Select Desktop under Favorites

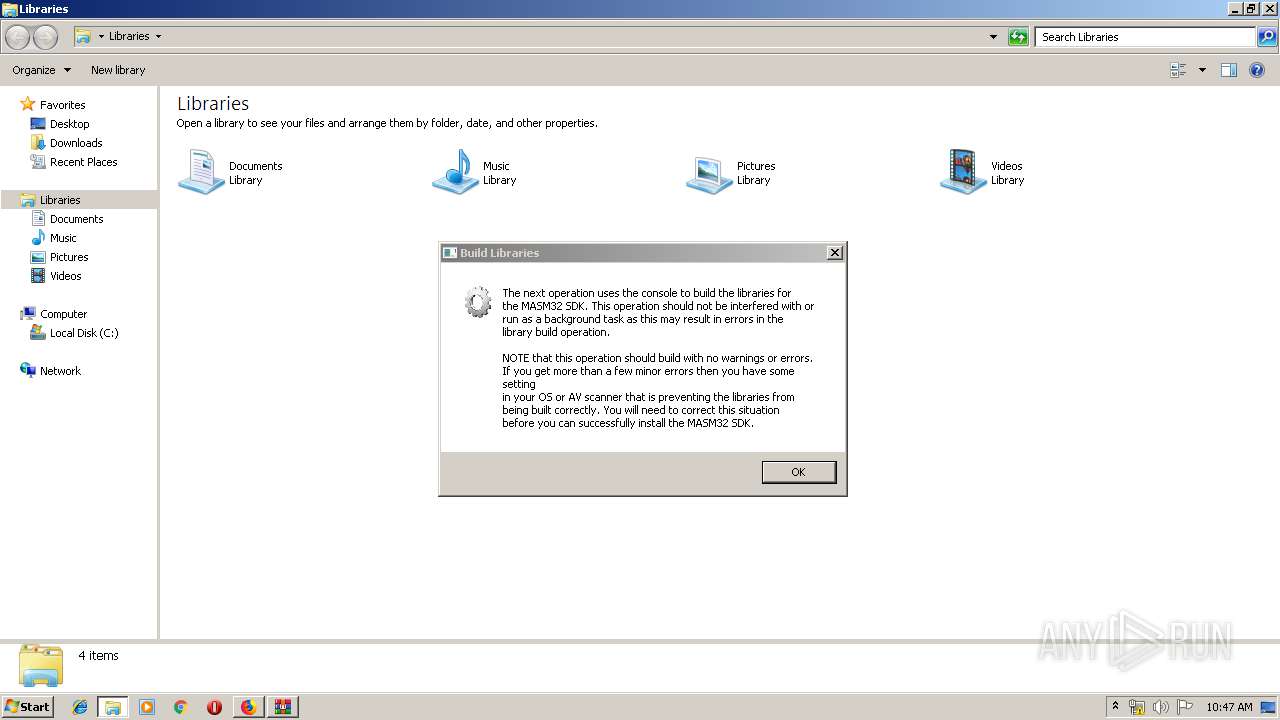coord(69,124)
